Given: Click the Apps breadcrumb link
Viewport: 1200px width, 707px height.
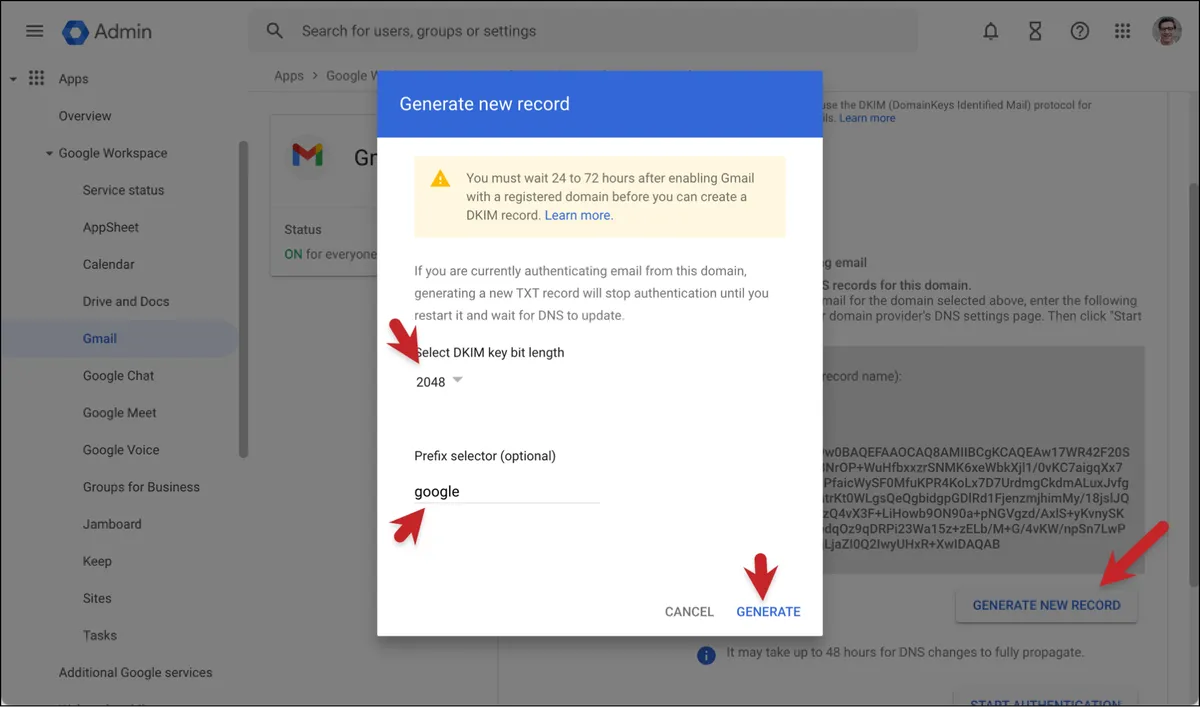Looking at the screenshot, I should [289, 75].
